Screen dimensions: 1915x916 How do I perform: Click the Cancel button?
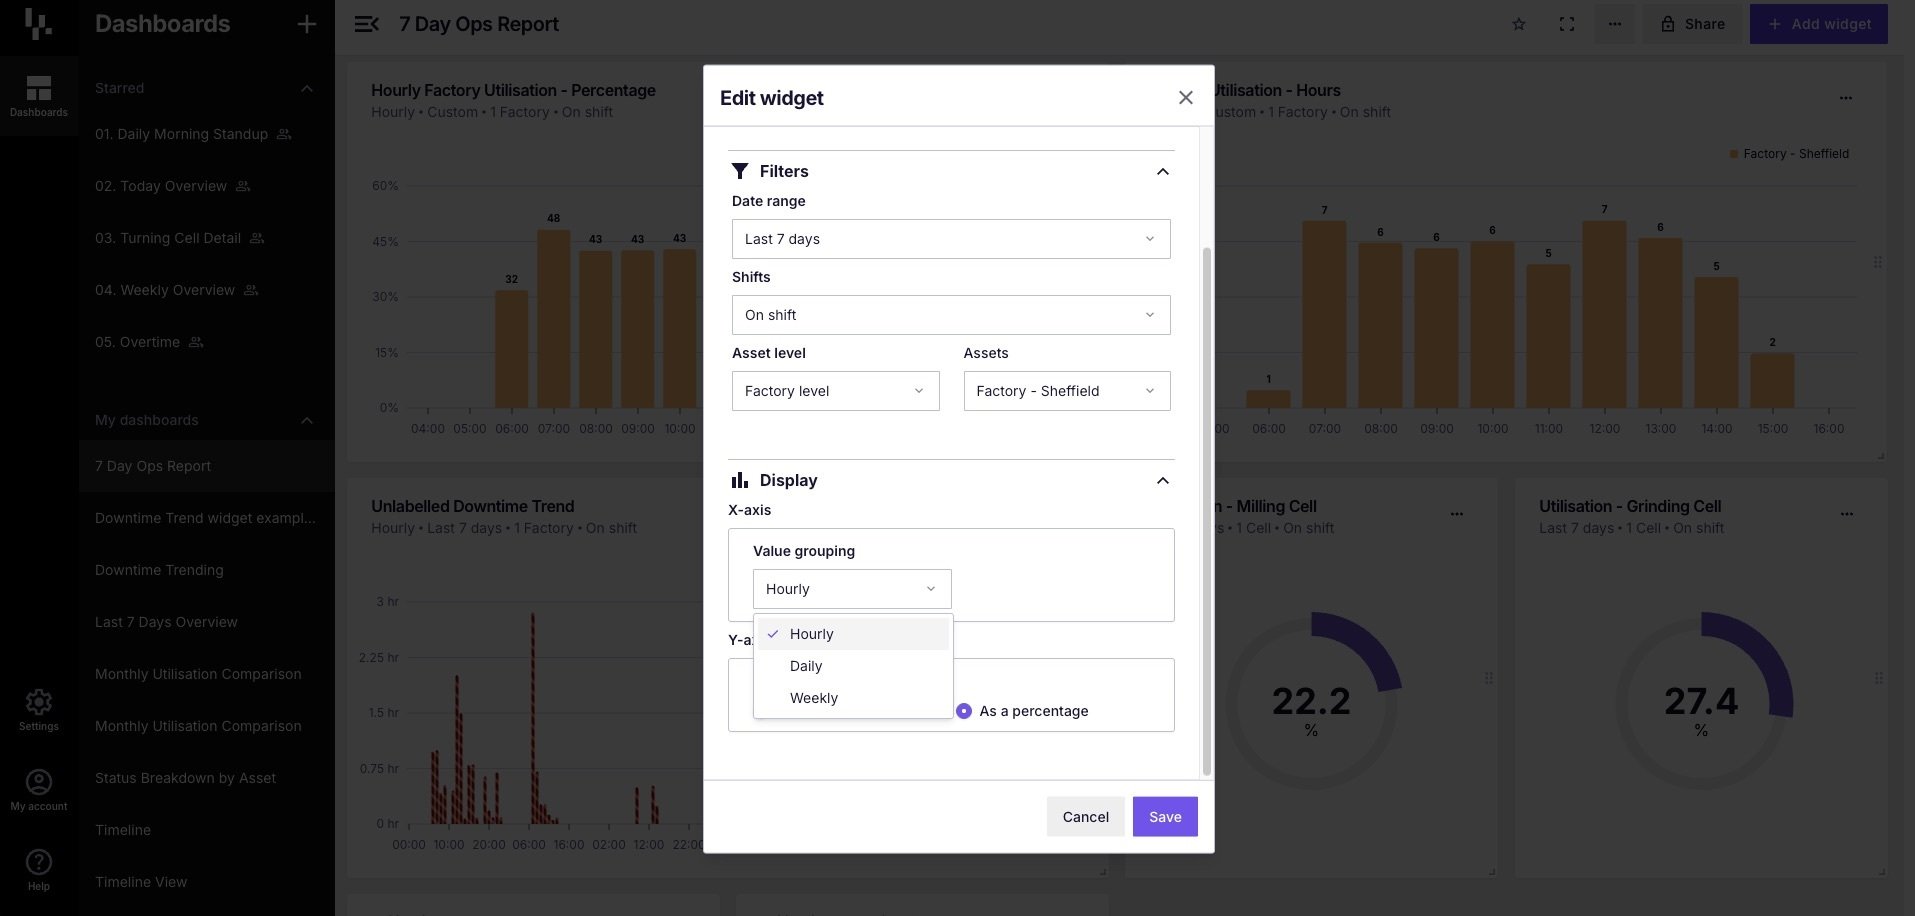point(1085,817)
